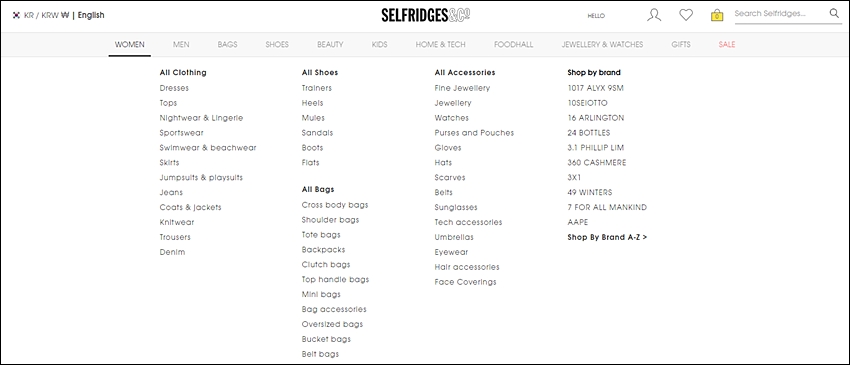Select the FOODHALL navigation item
Image resolution: width=850 pixels, height=365 pixels.
[513, 44]
